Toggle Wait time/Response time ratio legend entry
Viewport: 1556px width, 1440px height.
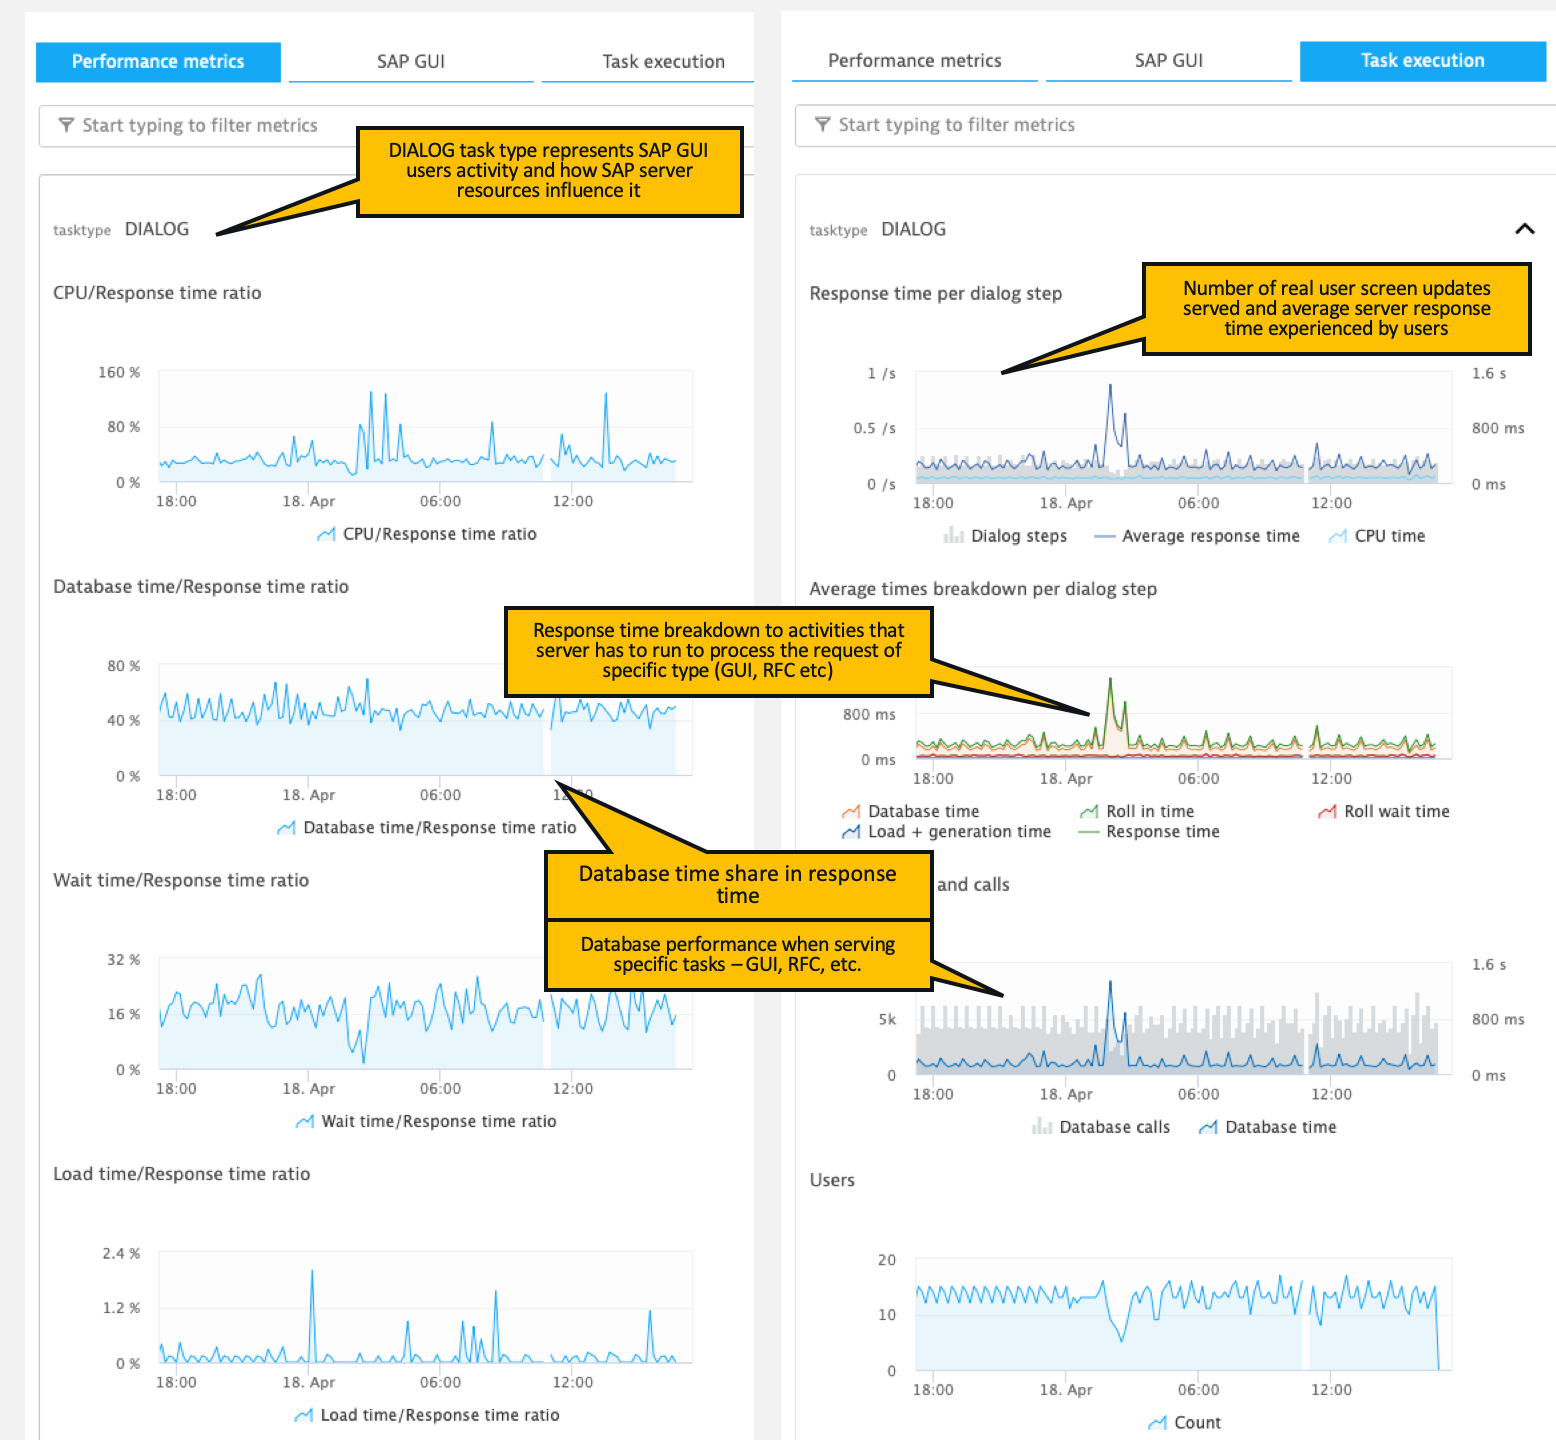click(427, 1122)
